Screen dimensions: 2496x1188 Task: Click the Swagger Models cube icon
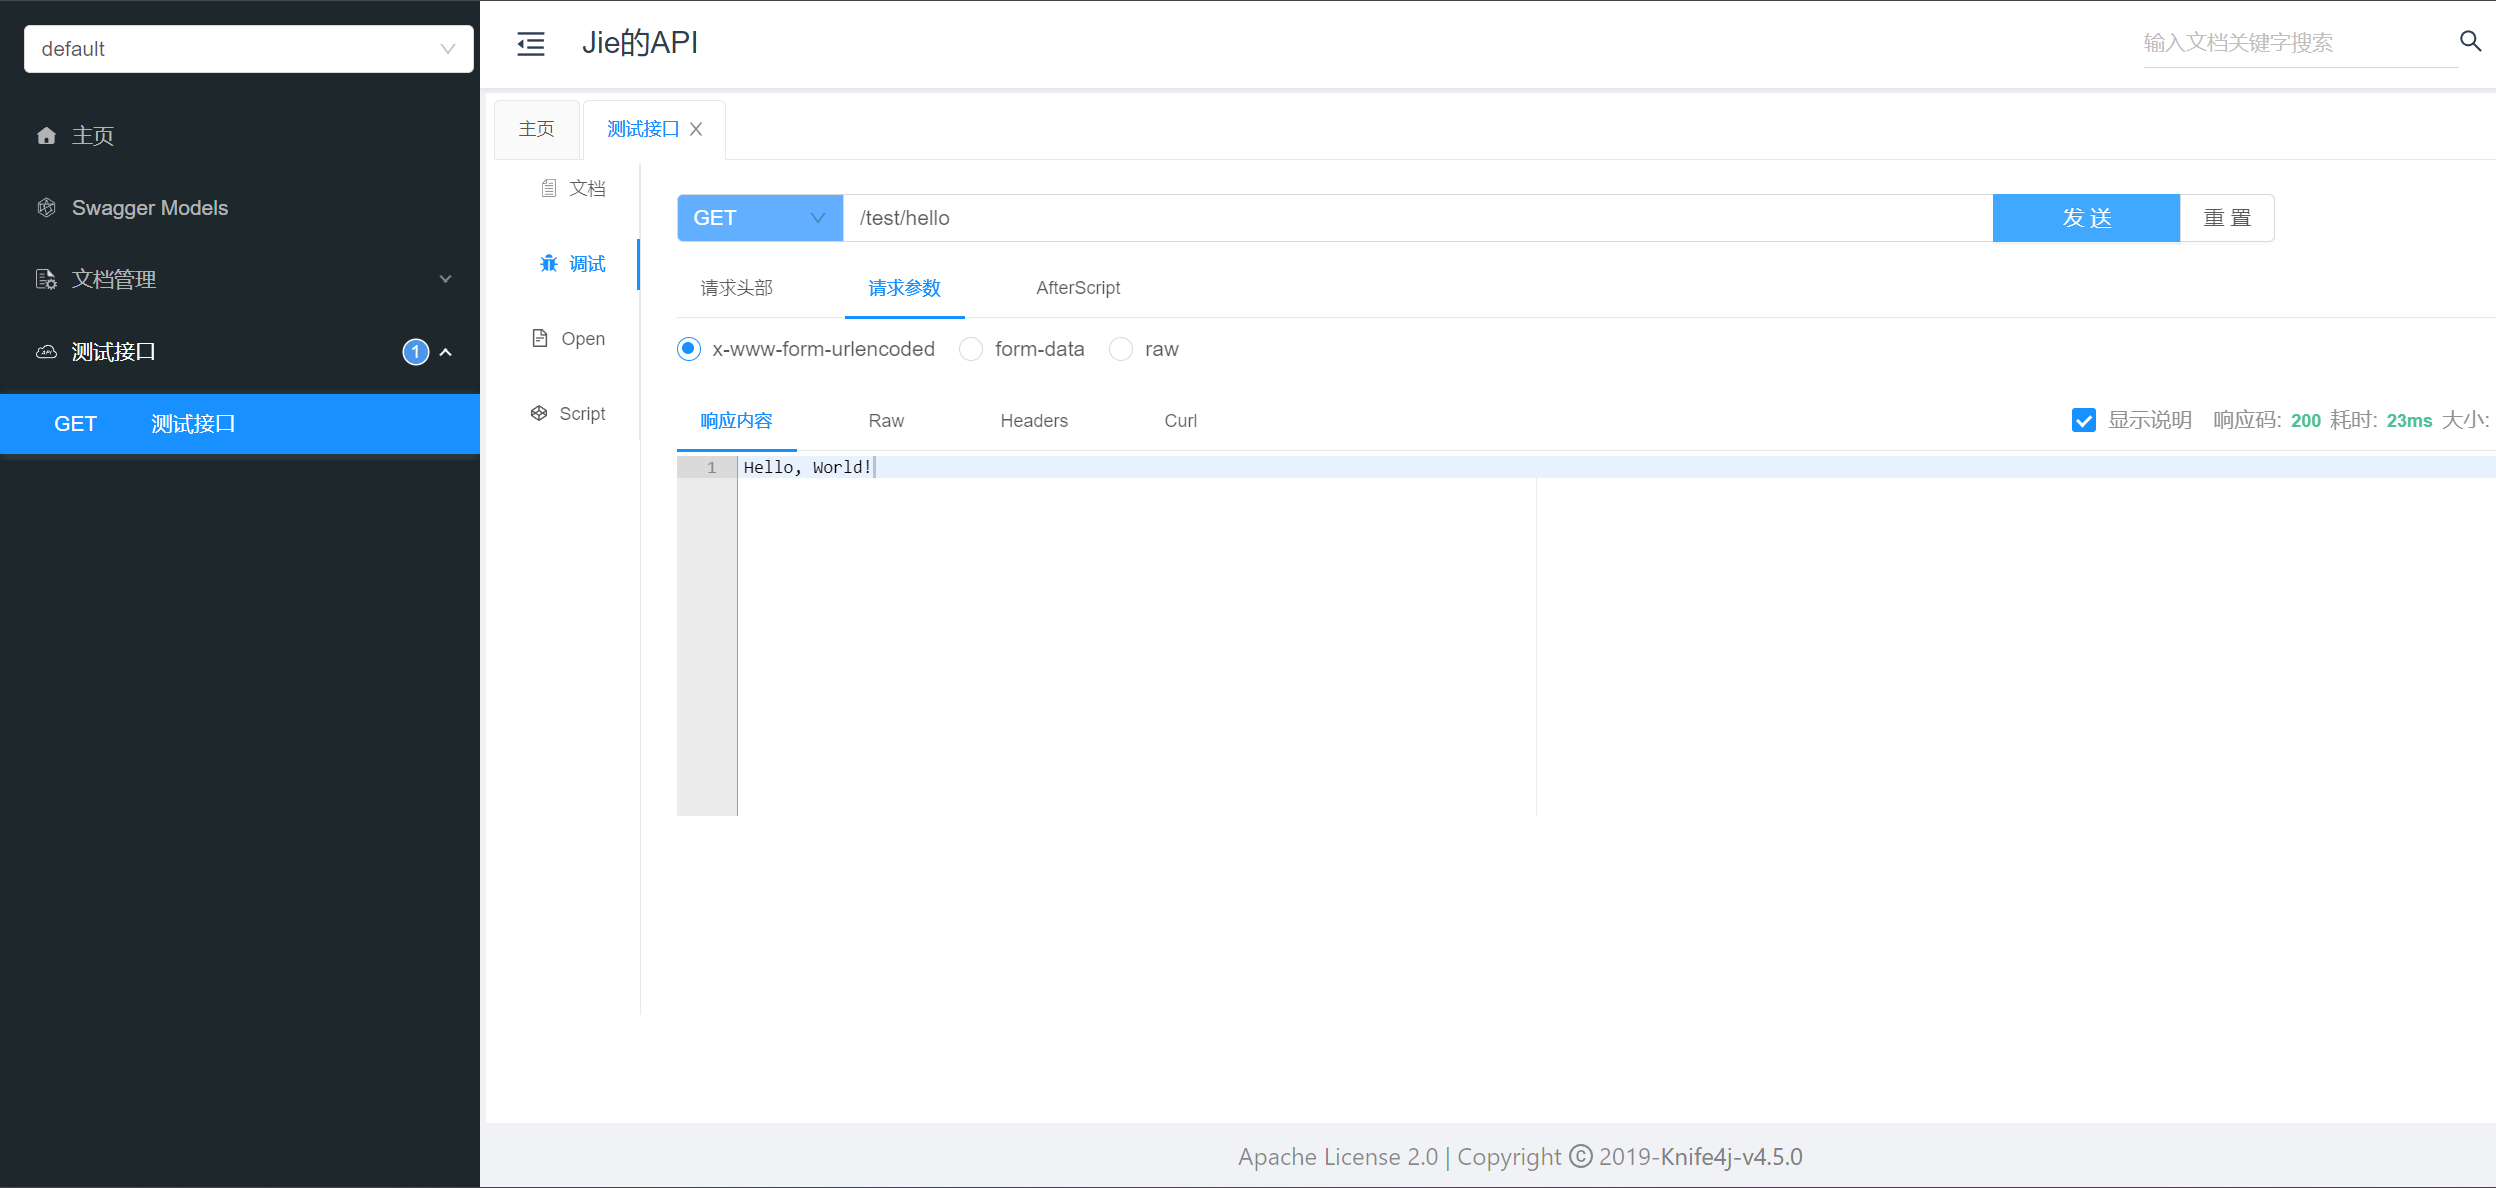[x=46, y=208]
